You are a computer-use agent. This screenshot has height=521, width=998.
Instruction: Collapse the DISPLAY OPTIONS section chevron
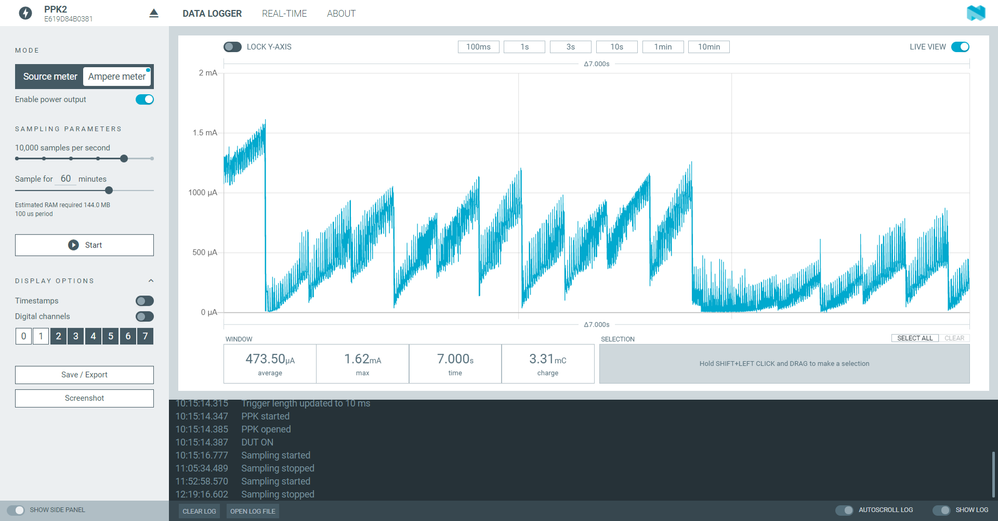point(151,281)
